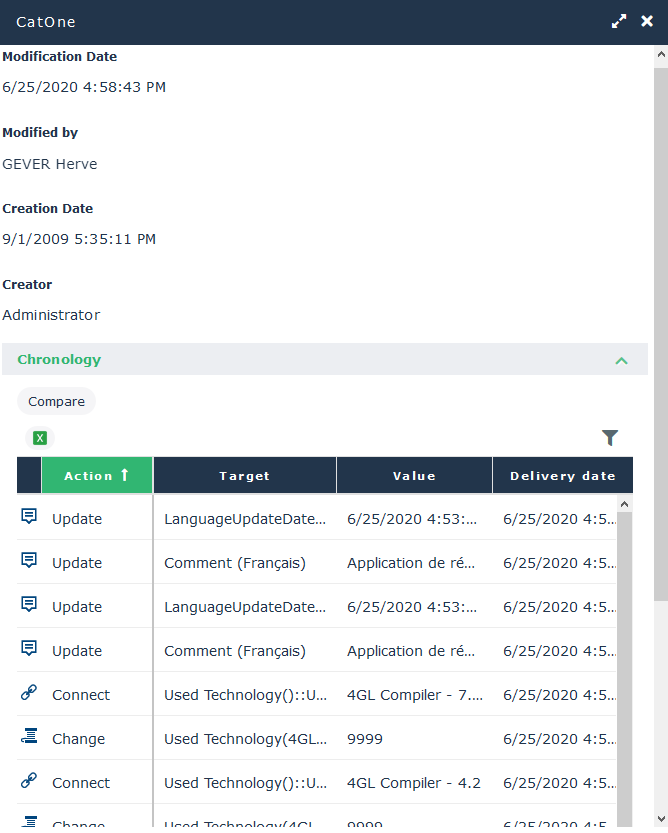Click the fourth Update row comment icon
Image resolution: width=668 pixels, height=833 pixels.
point(29,649)
